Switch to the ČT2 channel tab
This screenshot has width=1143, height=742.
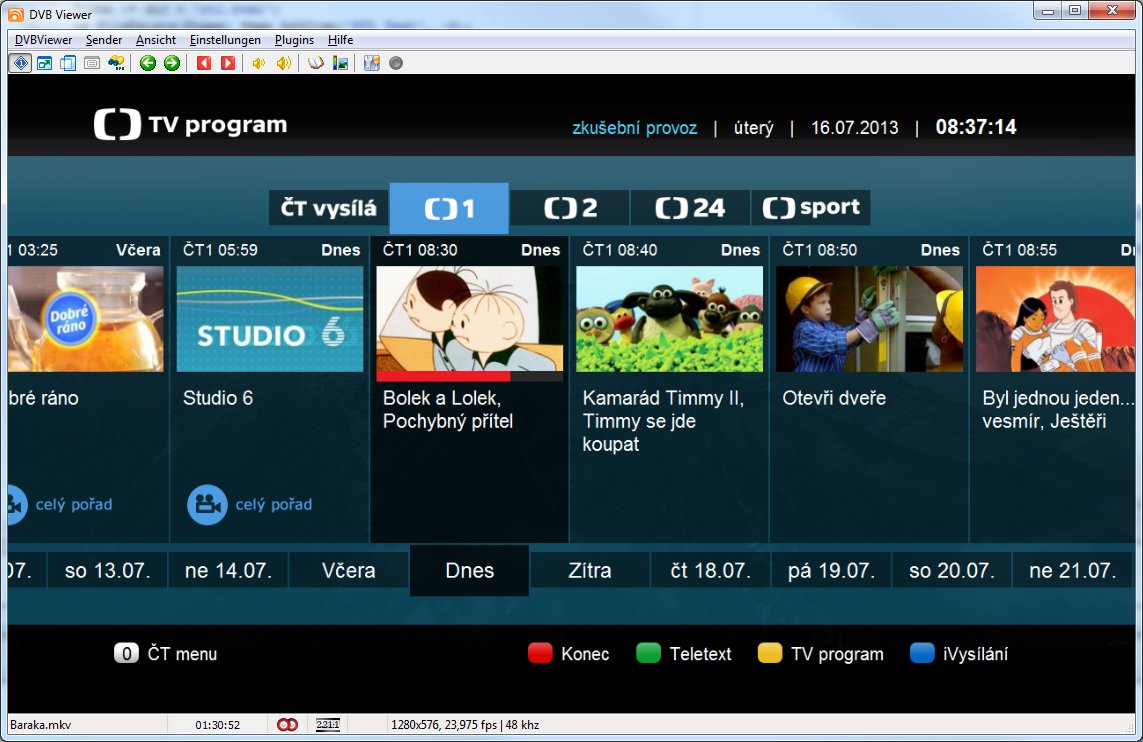click(570, 208)
